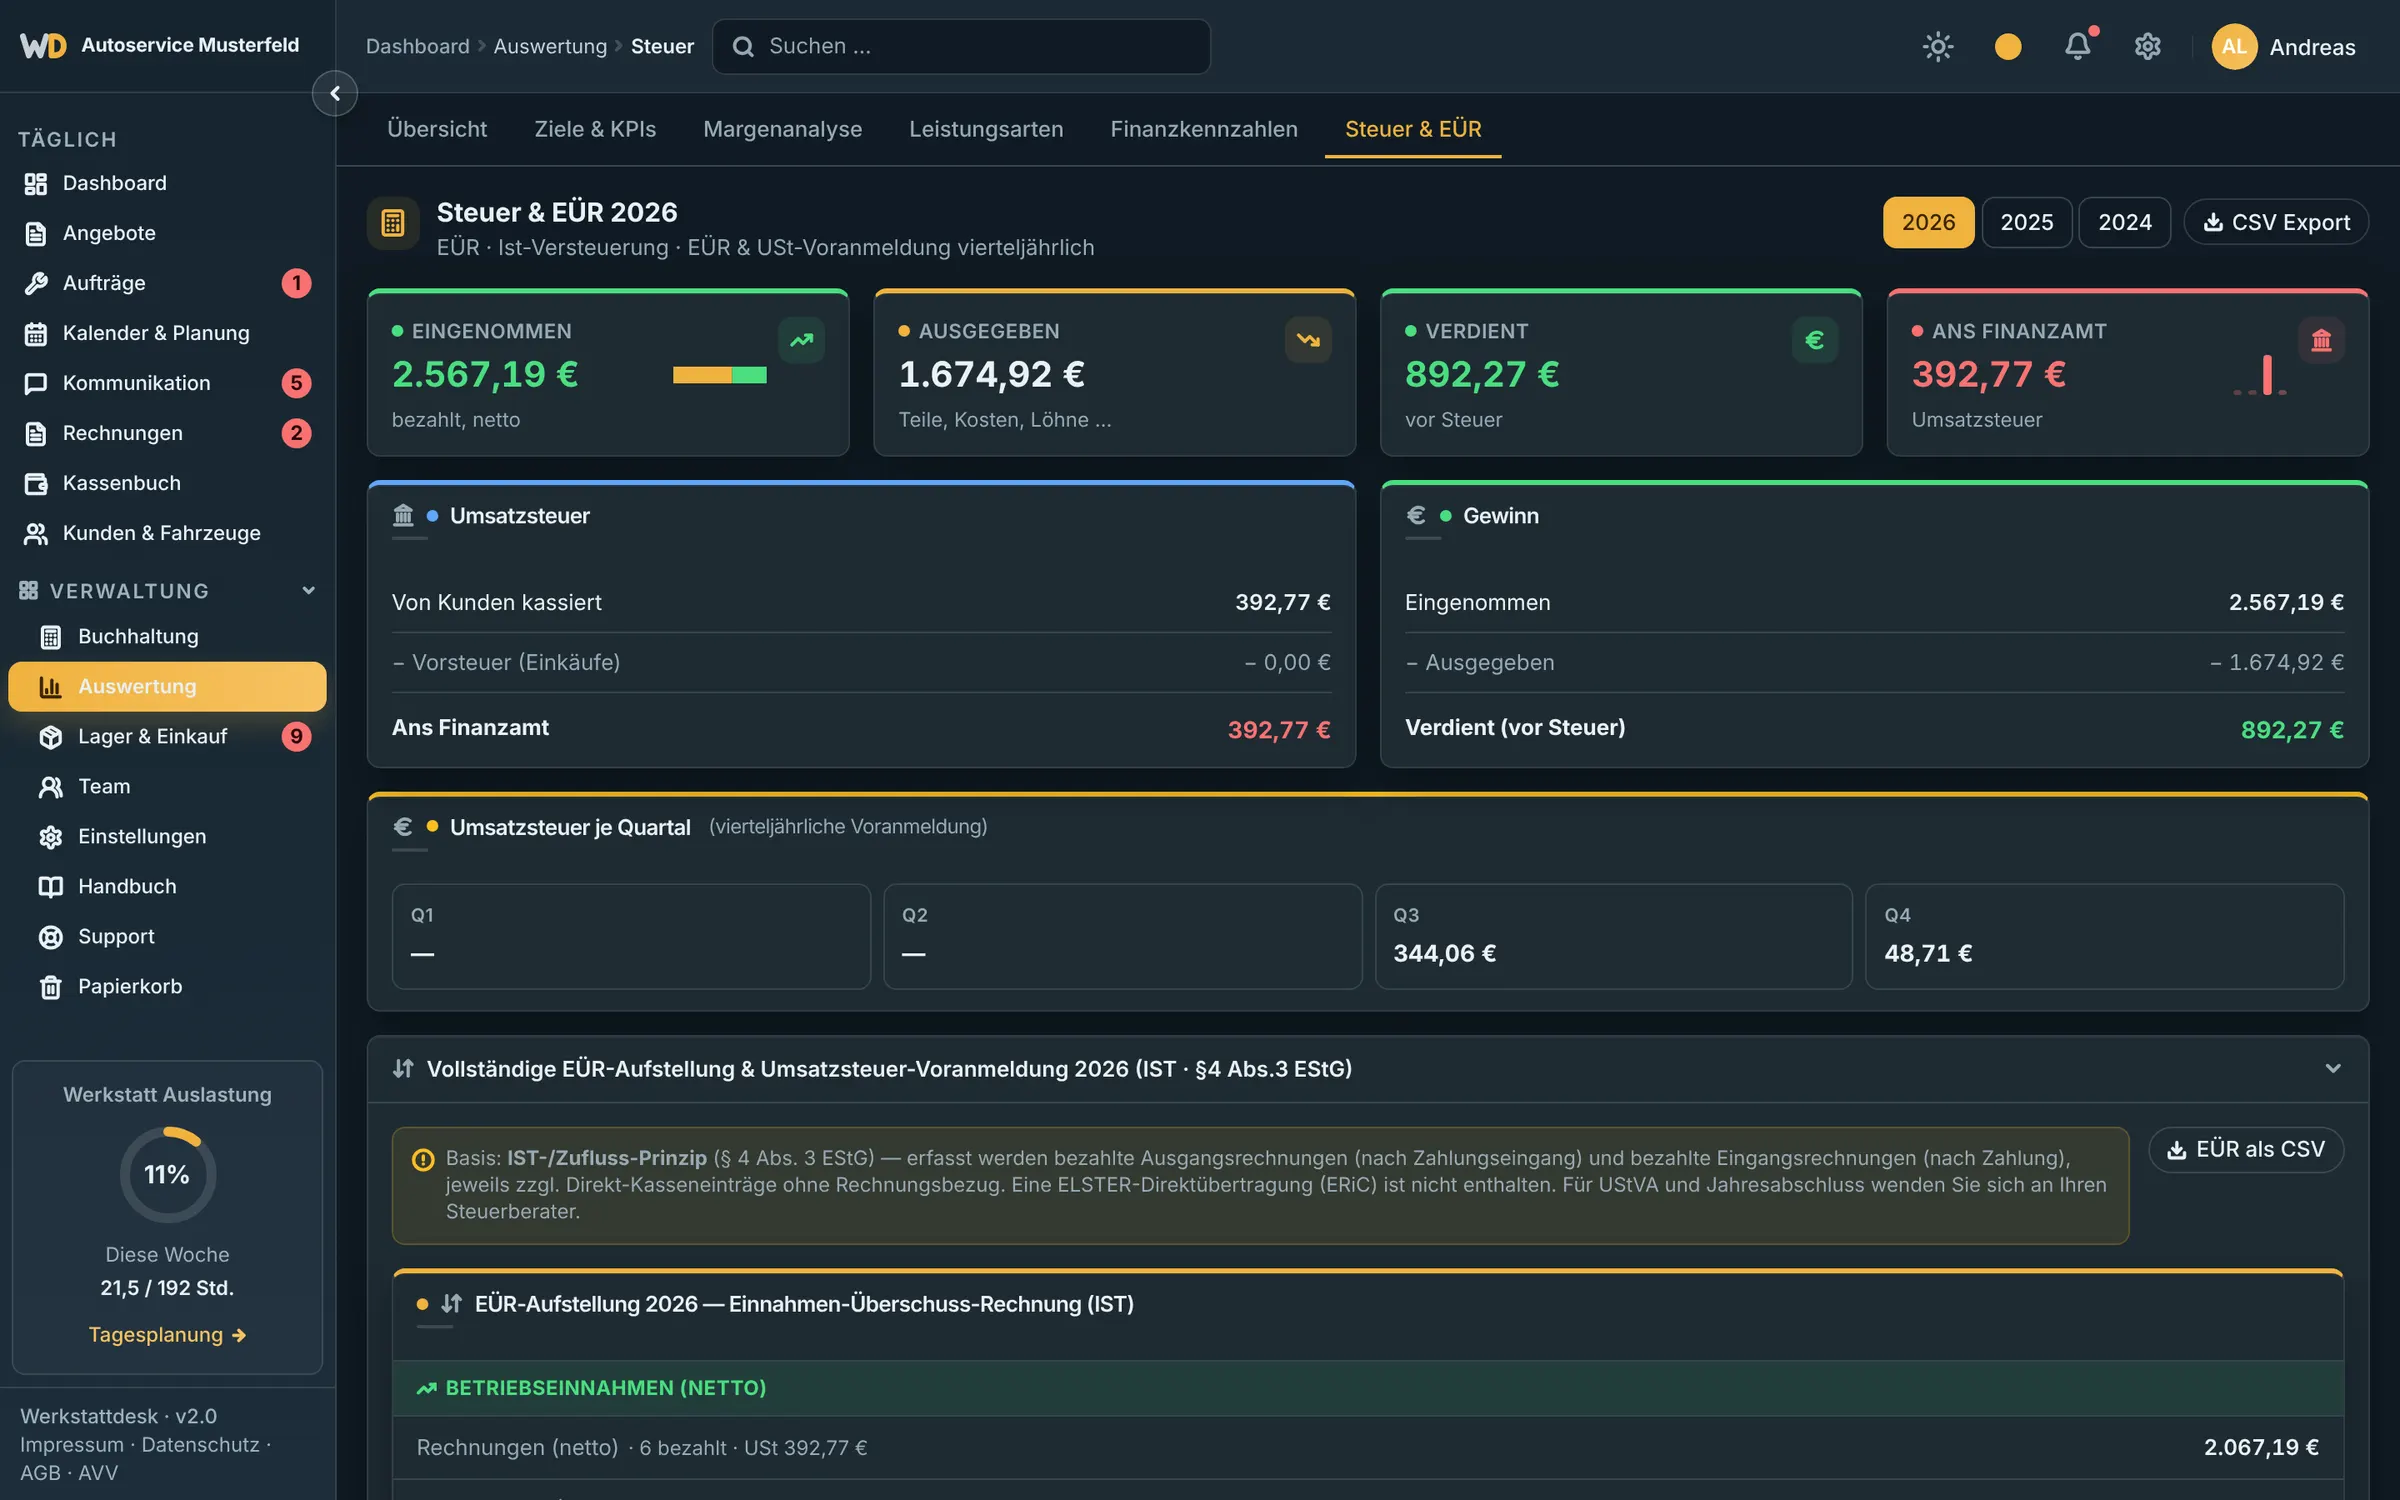Image resolution: width=2400 pixels, height=1500 pixels.
Task: Collapse the sidebar with the arrow button
Action: point(335,93)
